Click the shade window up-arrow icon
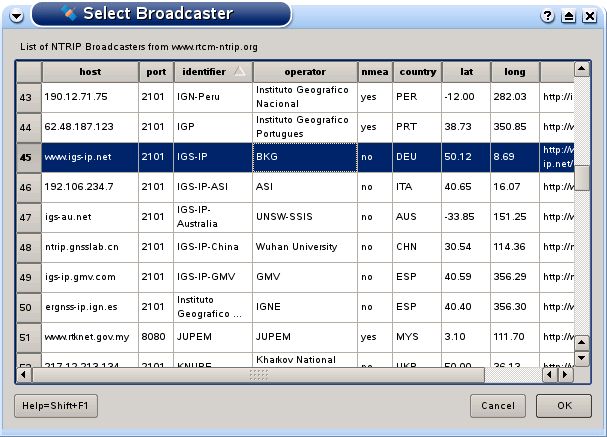 [568, 15]
